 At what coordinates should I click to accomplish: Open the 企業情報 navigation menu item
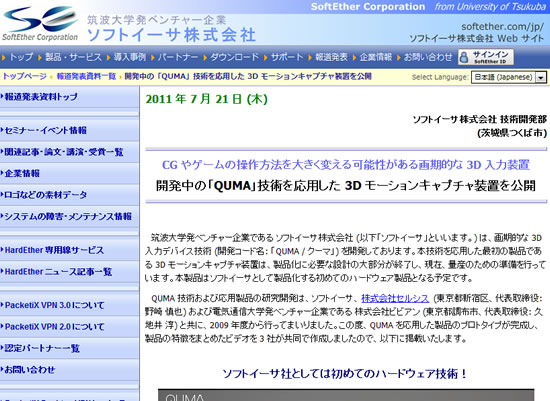[x=376, y=57]
